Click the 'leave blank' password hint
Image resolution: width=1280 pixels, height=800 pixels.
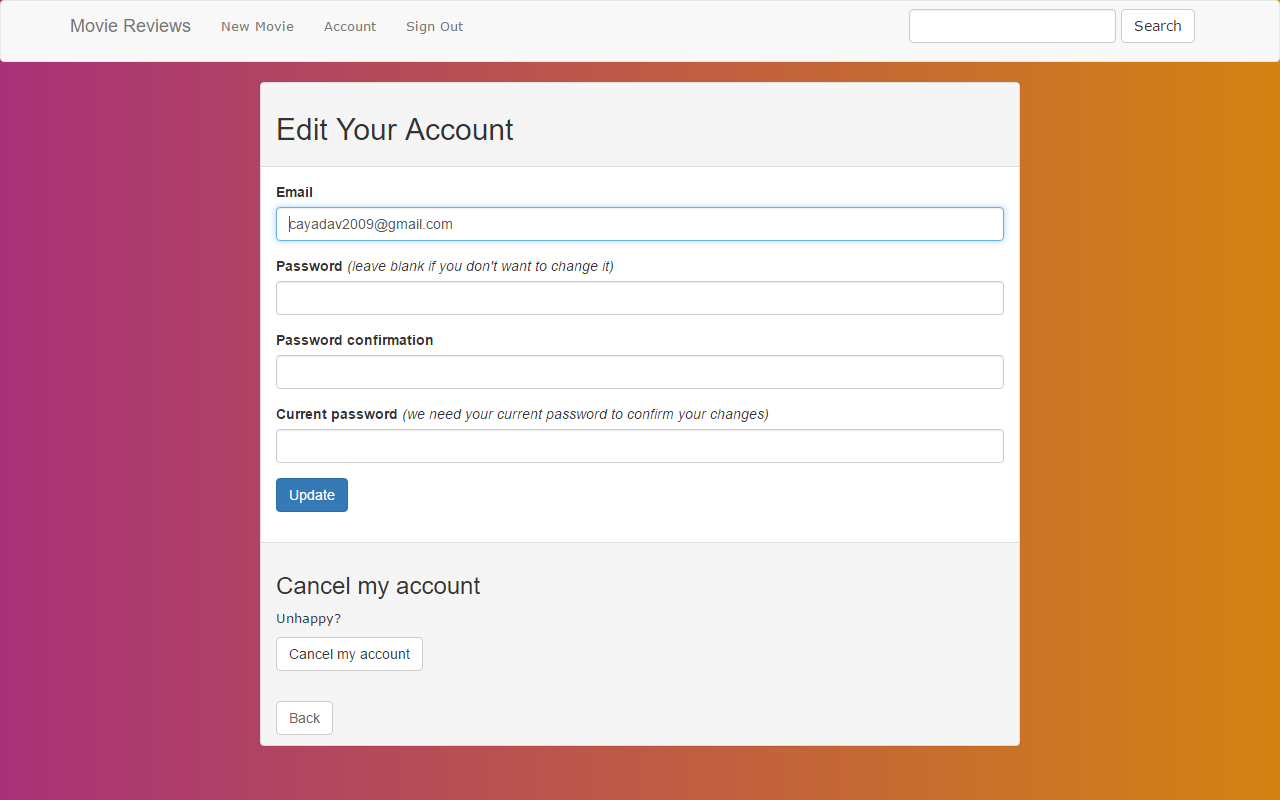click(x=481, y=266)
